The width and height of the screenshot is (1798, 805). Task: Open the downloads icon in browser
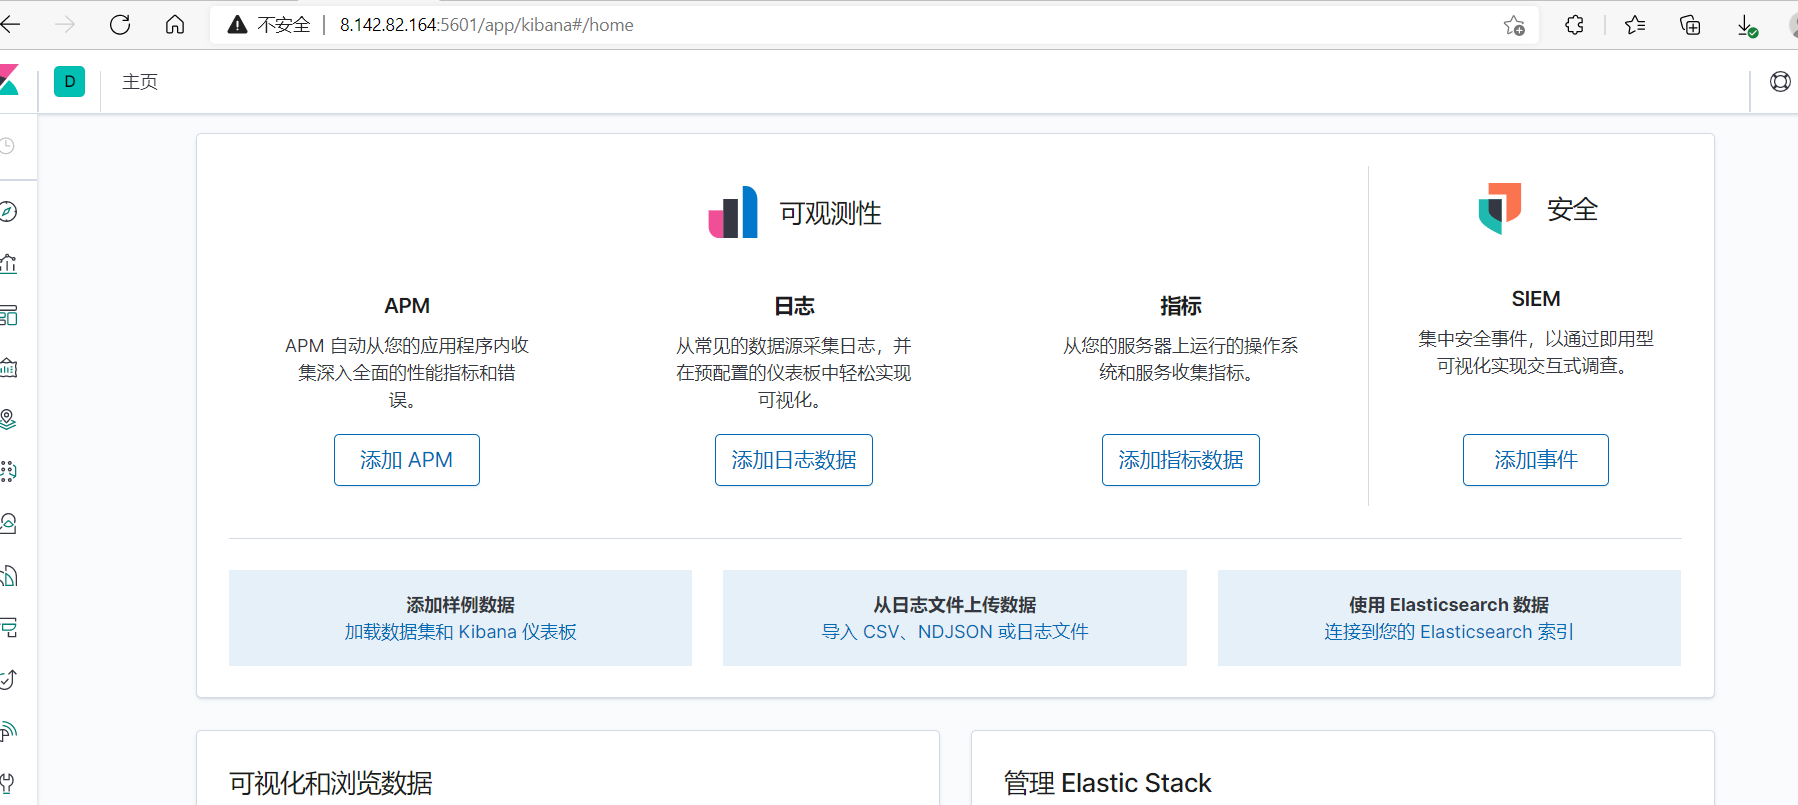pyautogui.click(x=1746, y=26)
